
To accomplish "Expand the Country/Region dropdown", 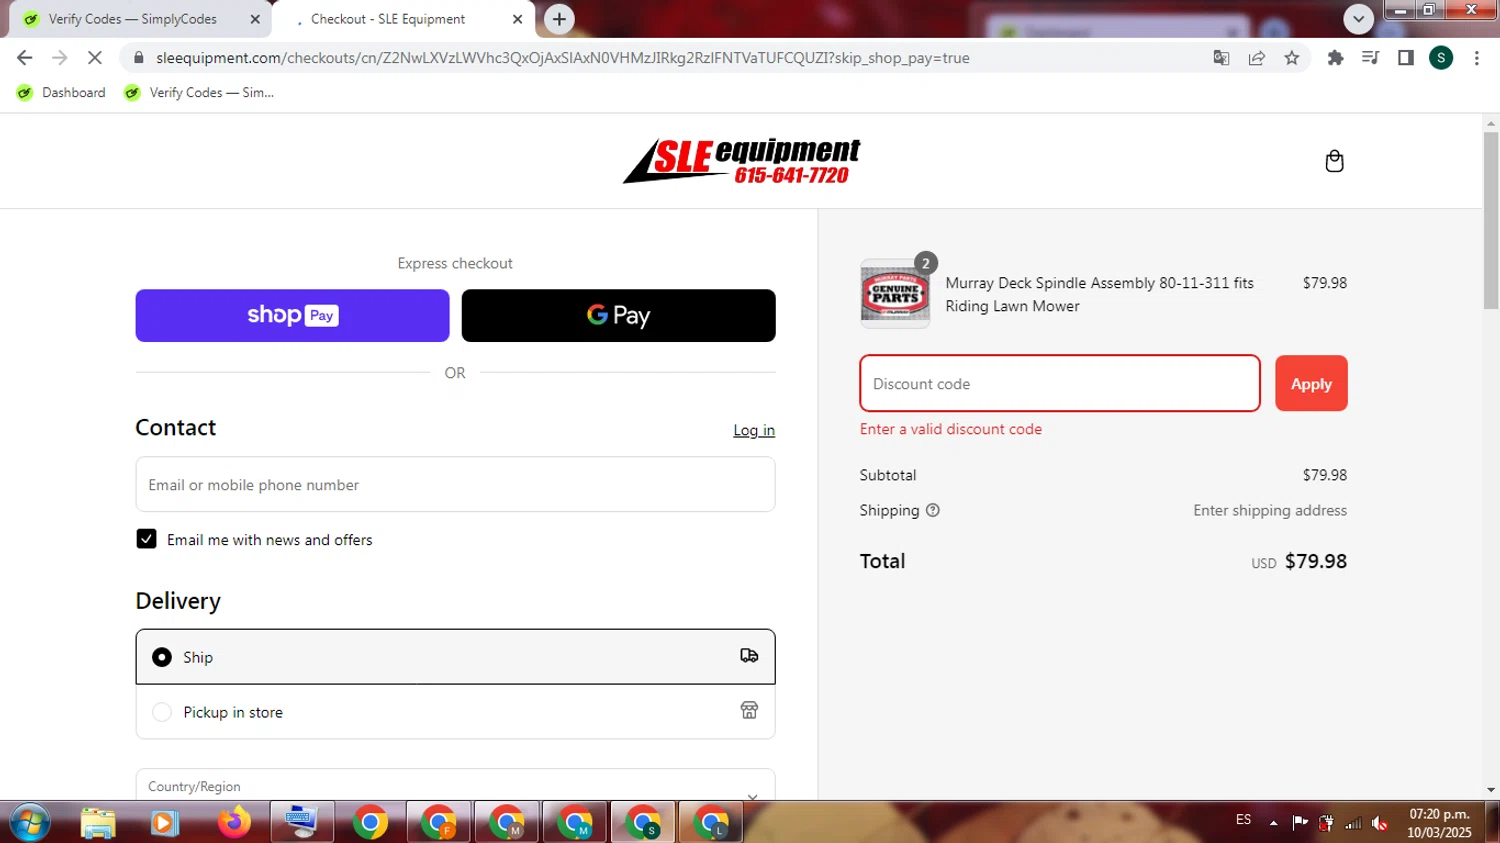I will [x=455, y=786].
